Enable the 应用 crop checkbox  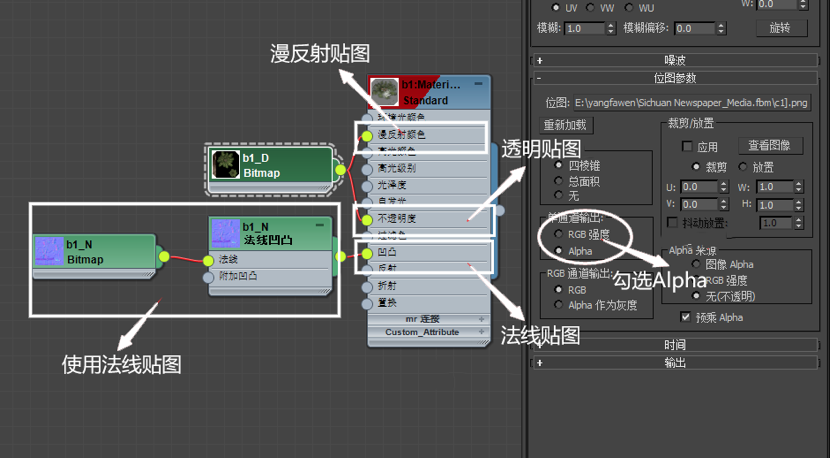click(687, 146)
